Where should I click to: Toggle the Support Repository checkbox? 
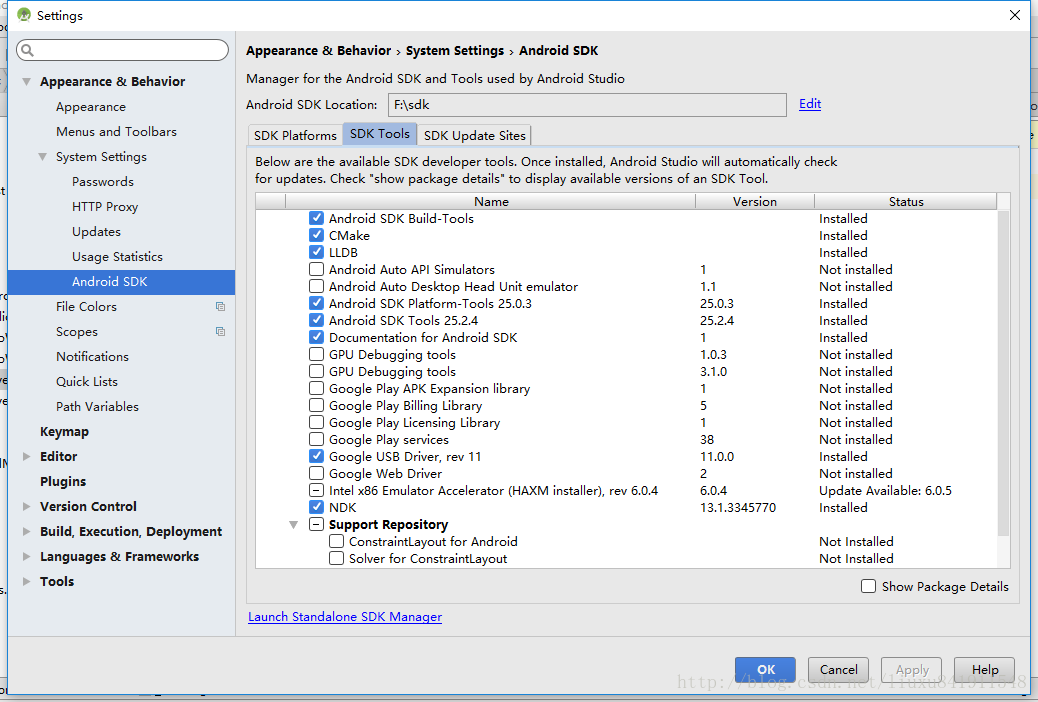coord(316,525)
